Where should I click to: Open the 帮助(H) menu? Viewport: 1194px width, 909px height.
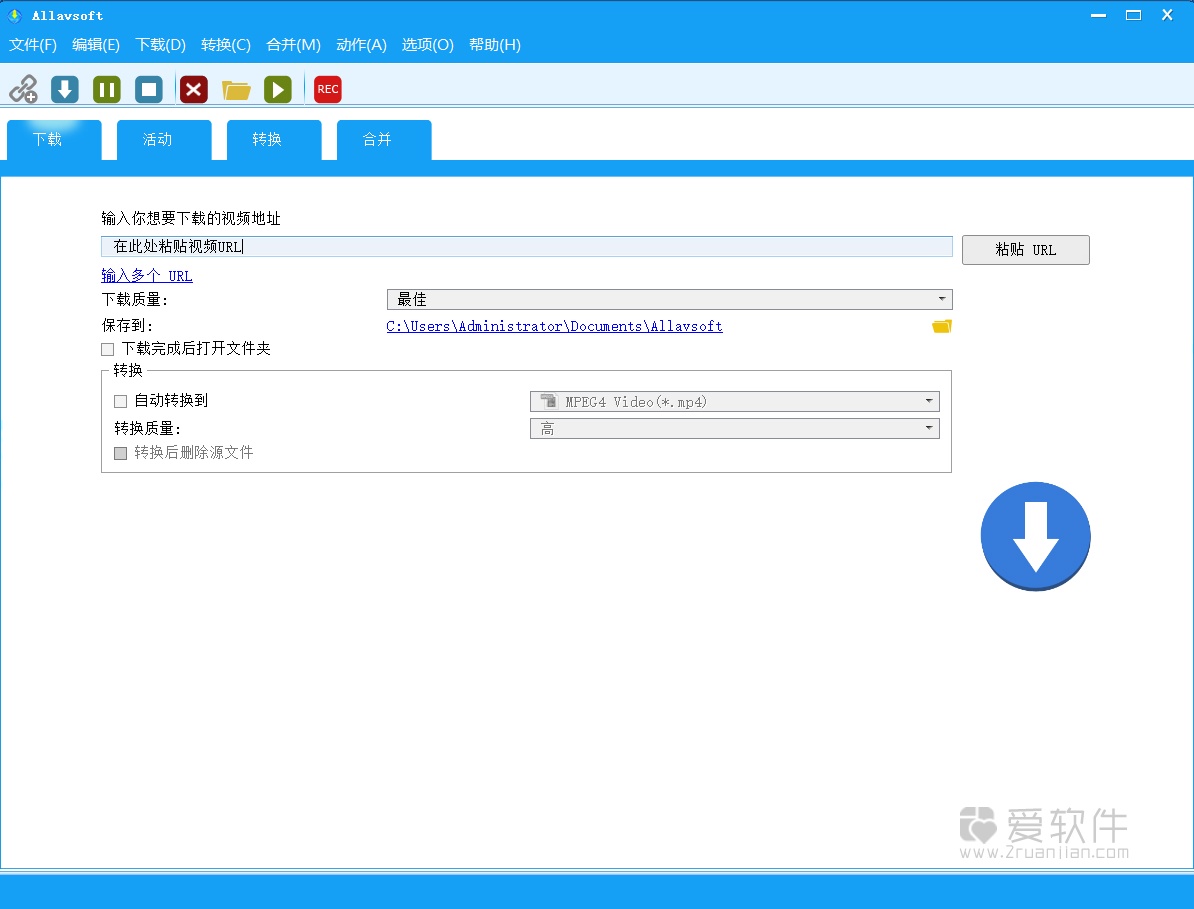coord(495,45)
